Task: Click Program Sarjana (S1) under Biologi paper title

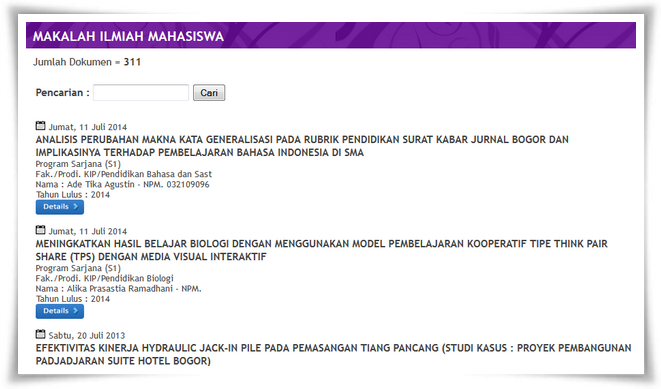Action: [x=78, y=268]
